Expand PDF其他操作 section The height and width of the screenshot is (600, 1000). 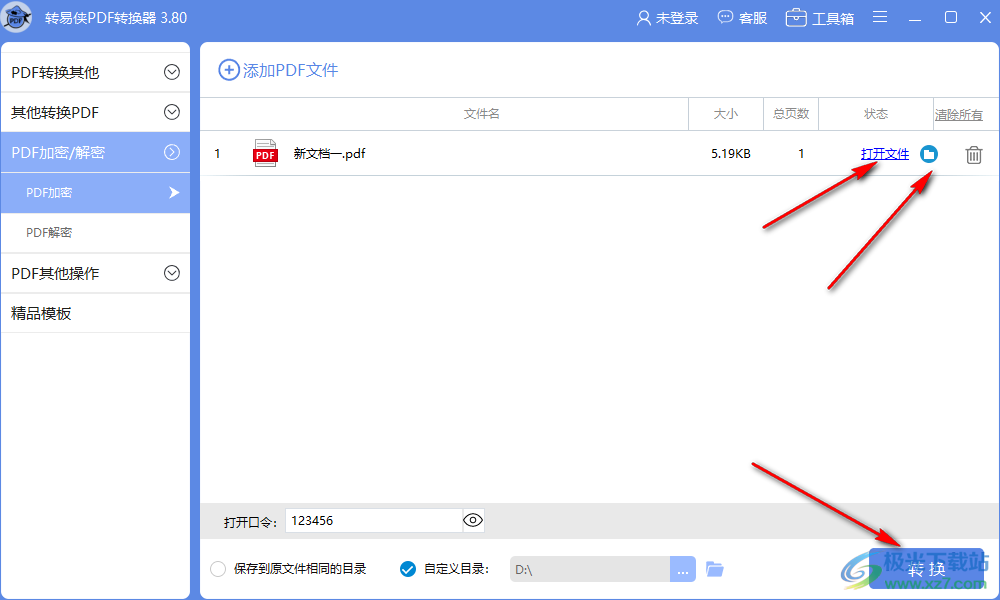[x=96, y=273]
